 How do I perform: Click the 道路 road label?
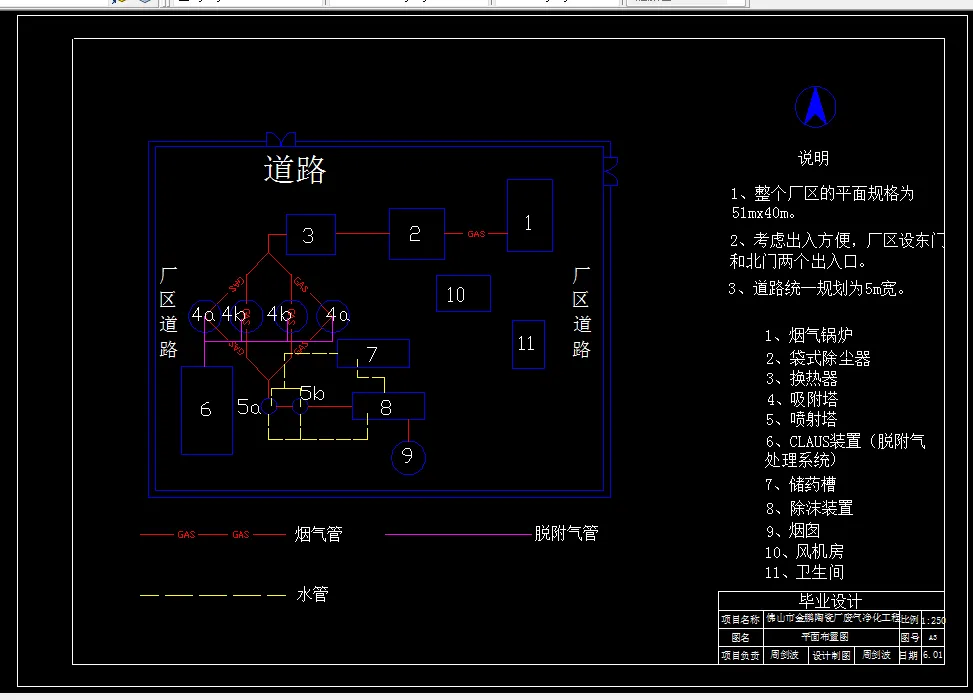click(295, 169)
